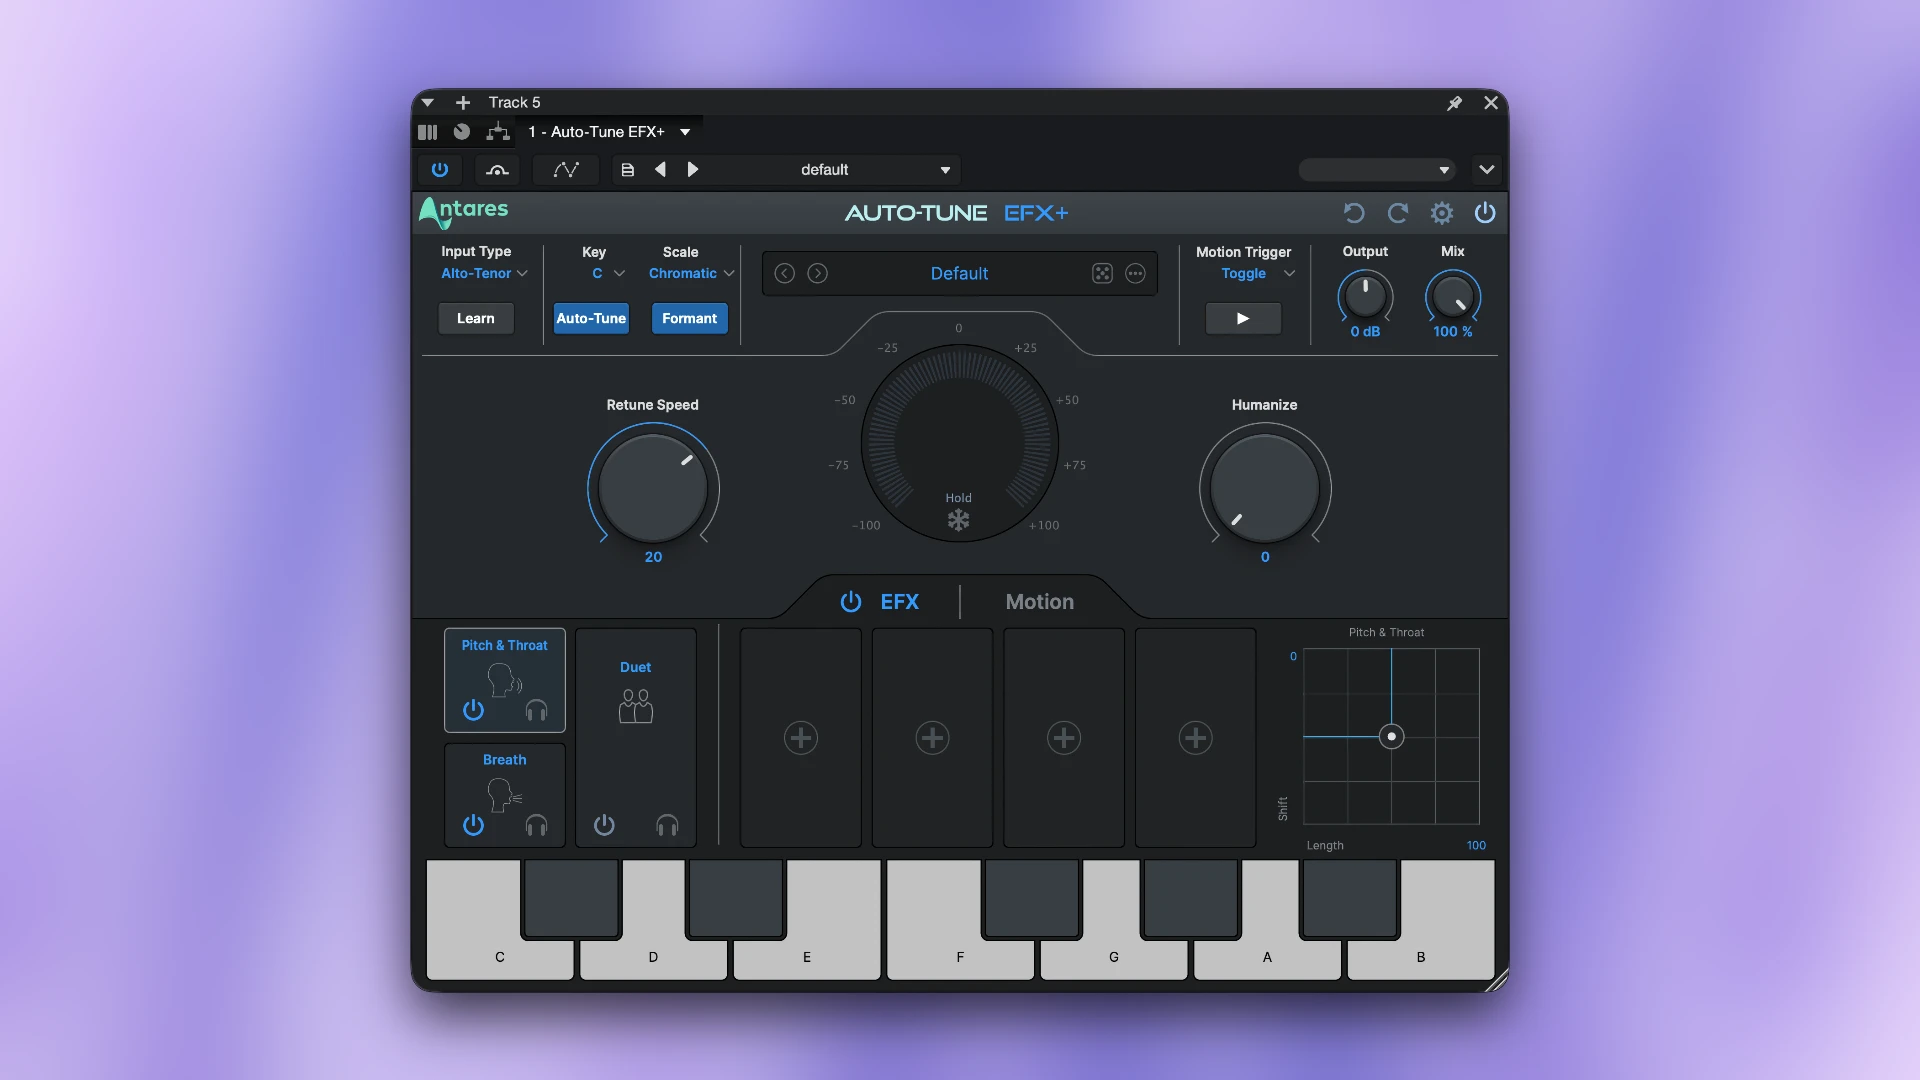The image size is (1920, 1080).
Task: Open the Scale Chromatic dropdown
Action: (x=691, y=274)
